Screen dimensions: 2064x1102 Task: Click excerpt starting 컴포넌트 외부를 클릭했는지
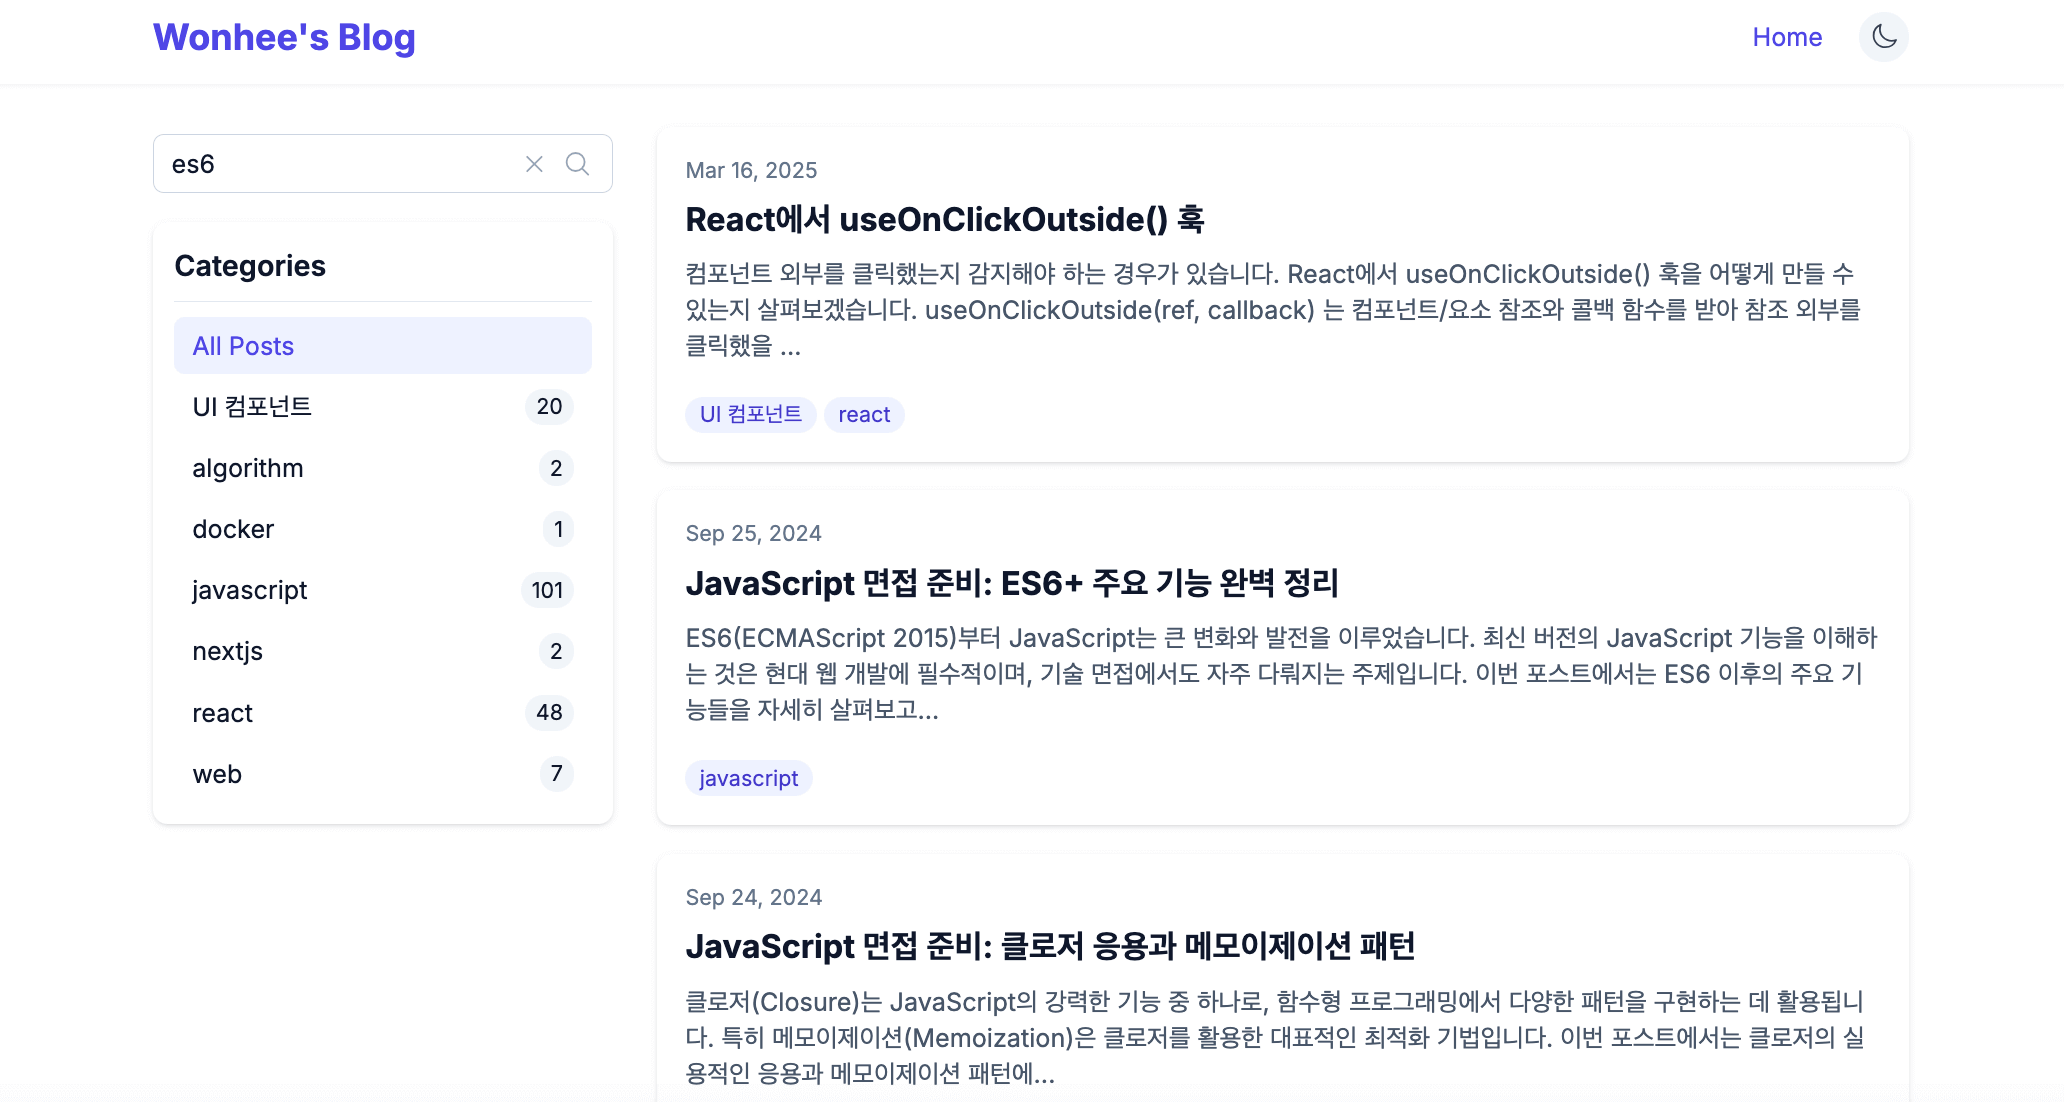(1273, 310)
